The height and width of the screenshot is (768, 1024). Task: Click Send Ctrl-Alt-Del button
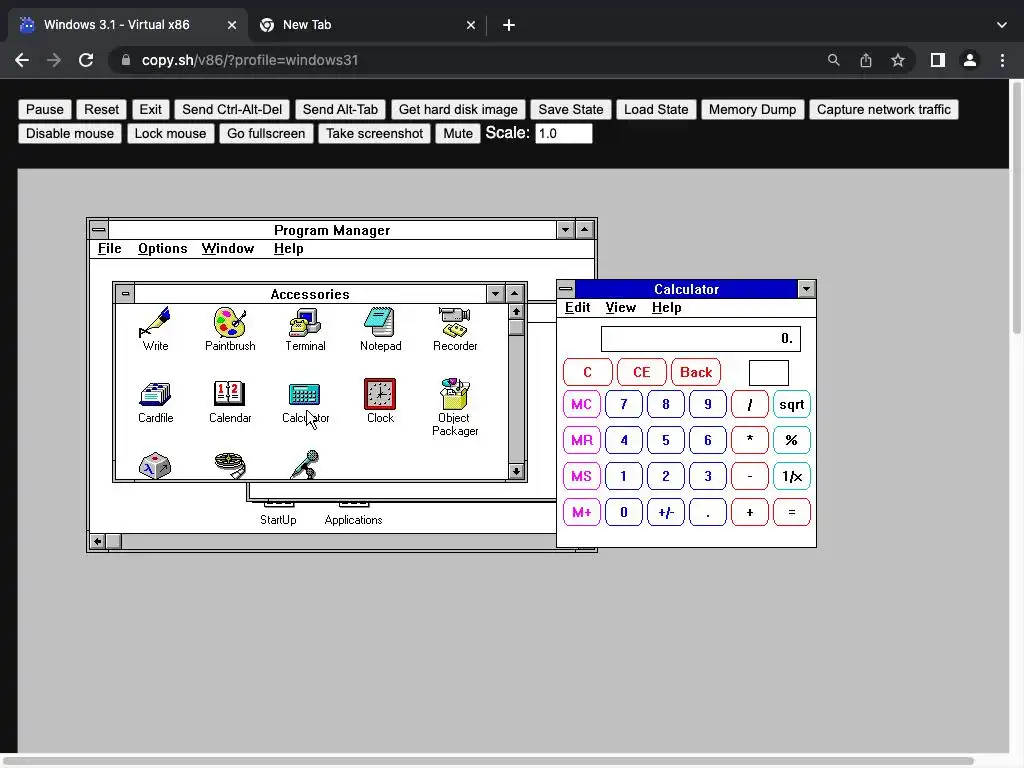point(232,109)
